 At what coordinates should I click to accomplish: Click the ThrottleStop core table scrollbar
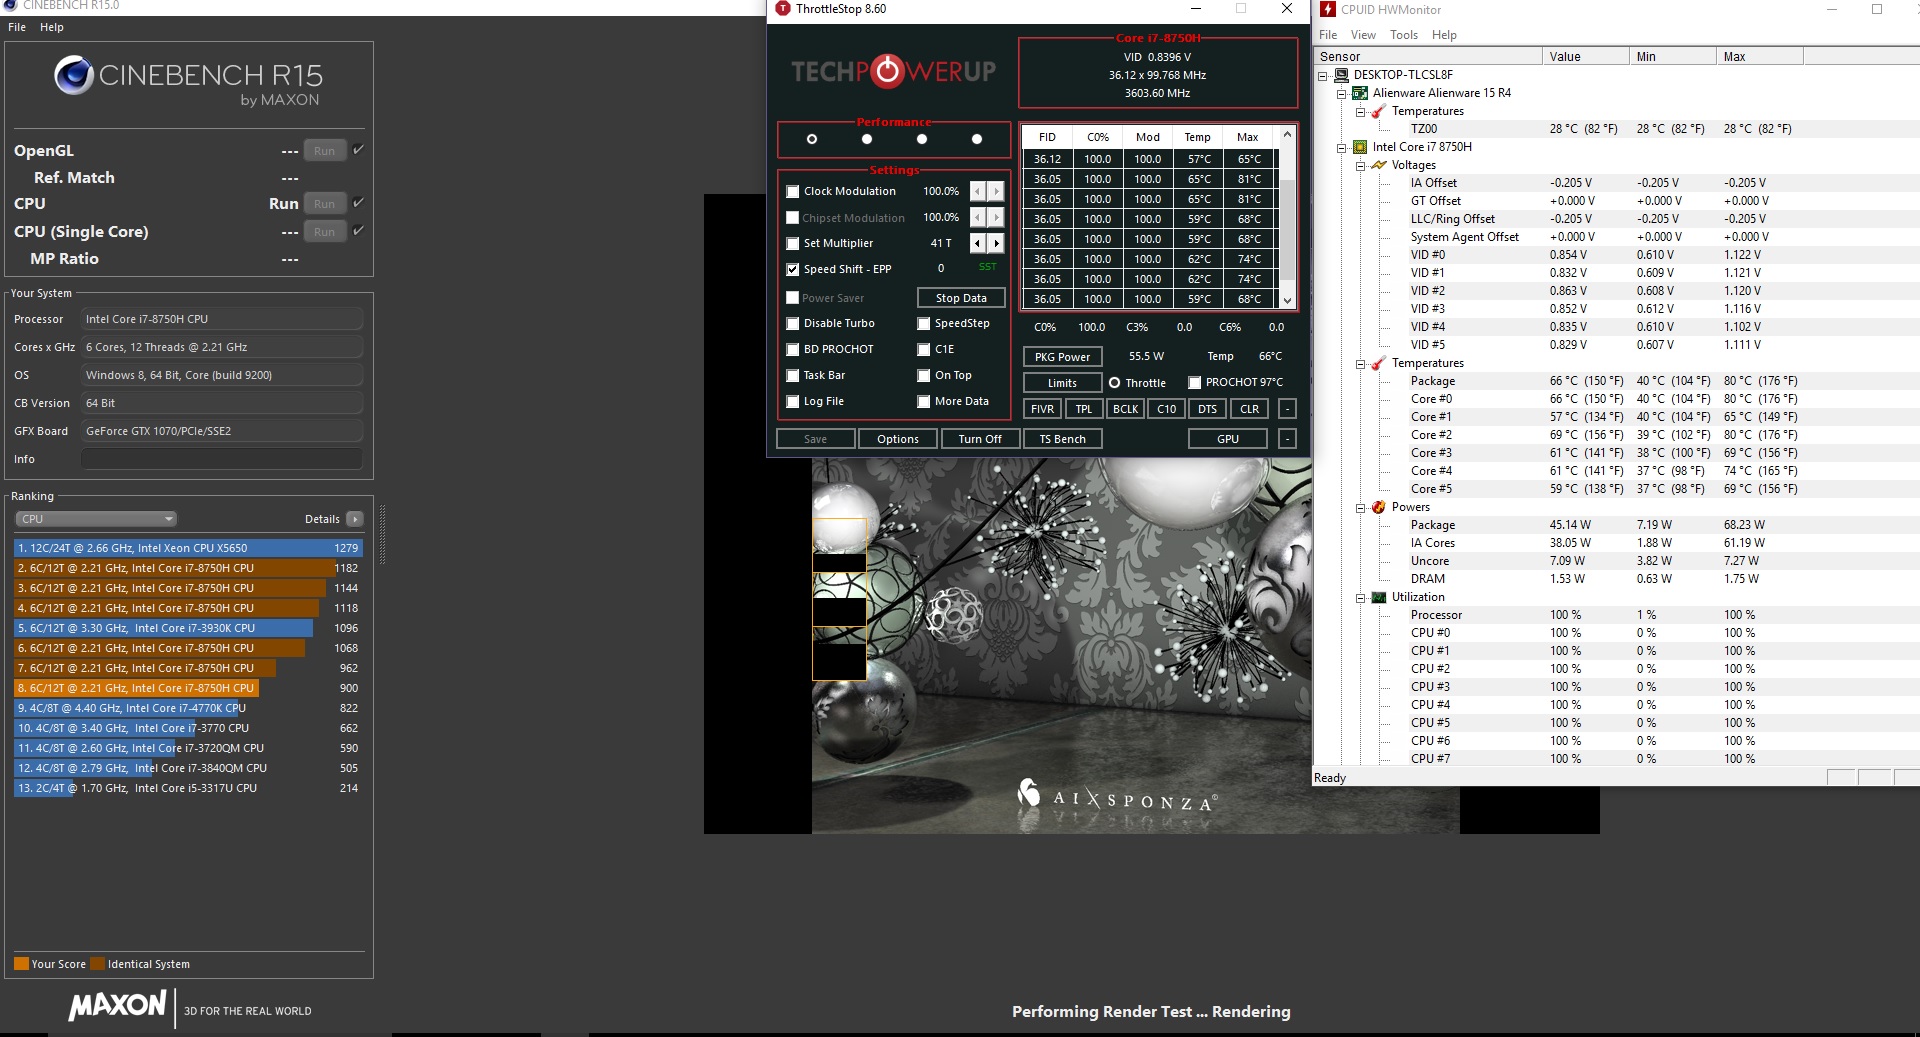(1287, 217)
